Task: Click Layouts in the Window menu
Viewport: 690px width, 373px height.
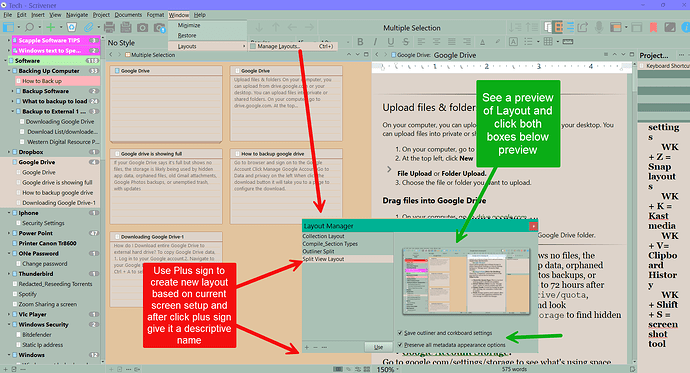Action: coord(207,46)
